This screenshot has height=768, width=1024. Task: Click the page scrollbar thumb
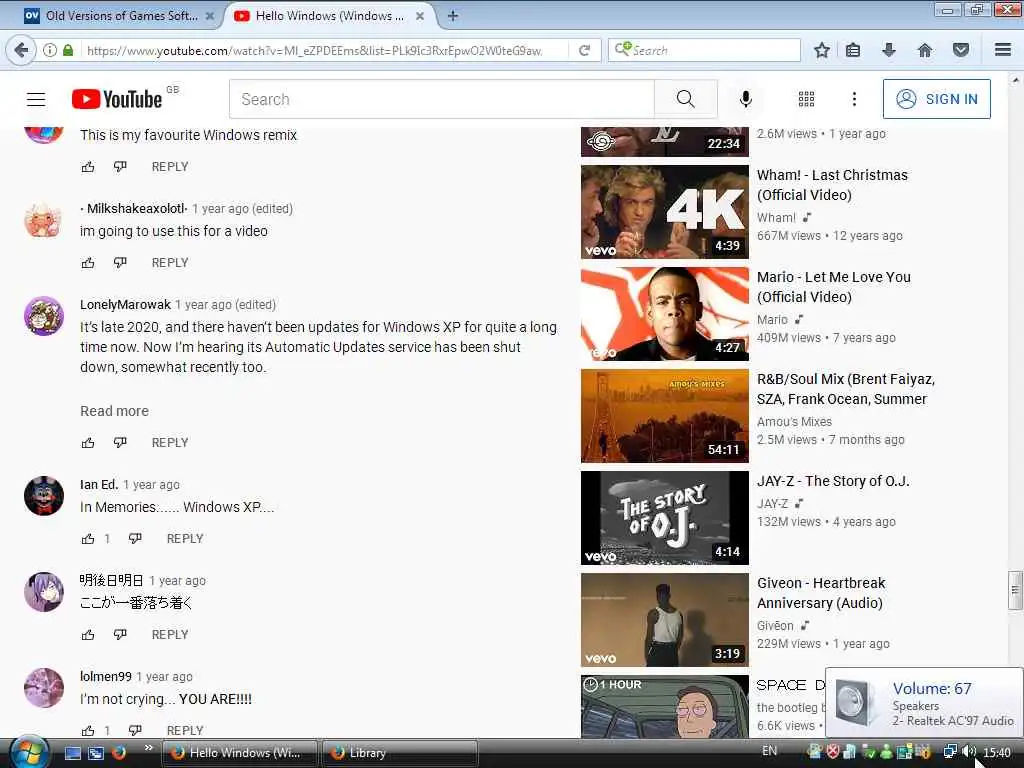pos(1015,590)
